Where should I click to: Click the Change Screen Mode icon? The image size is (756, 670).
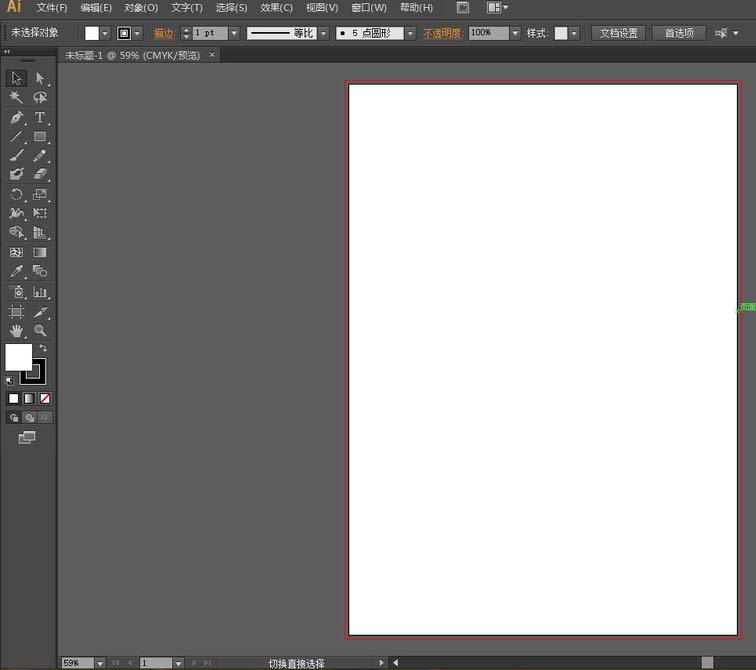click(x=27, y=437)
